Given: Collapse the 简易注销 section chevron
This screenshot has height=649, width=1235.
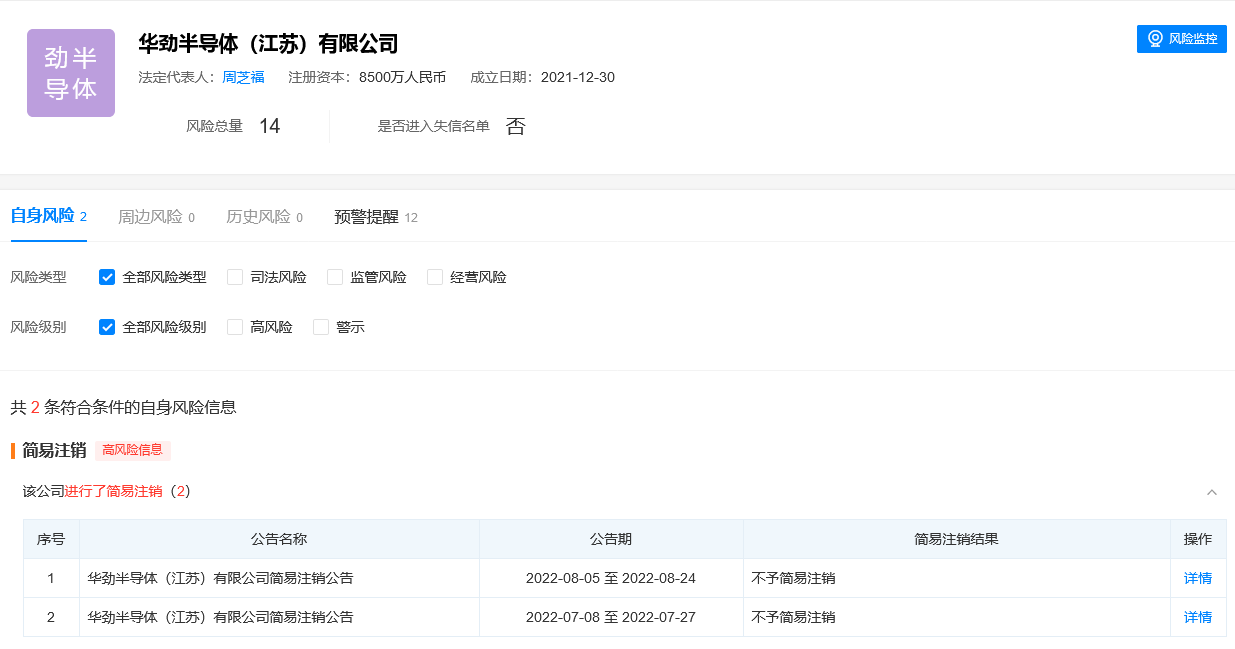Looking at the screenshot, I should [x=1212, y=492].
